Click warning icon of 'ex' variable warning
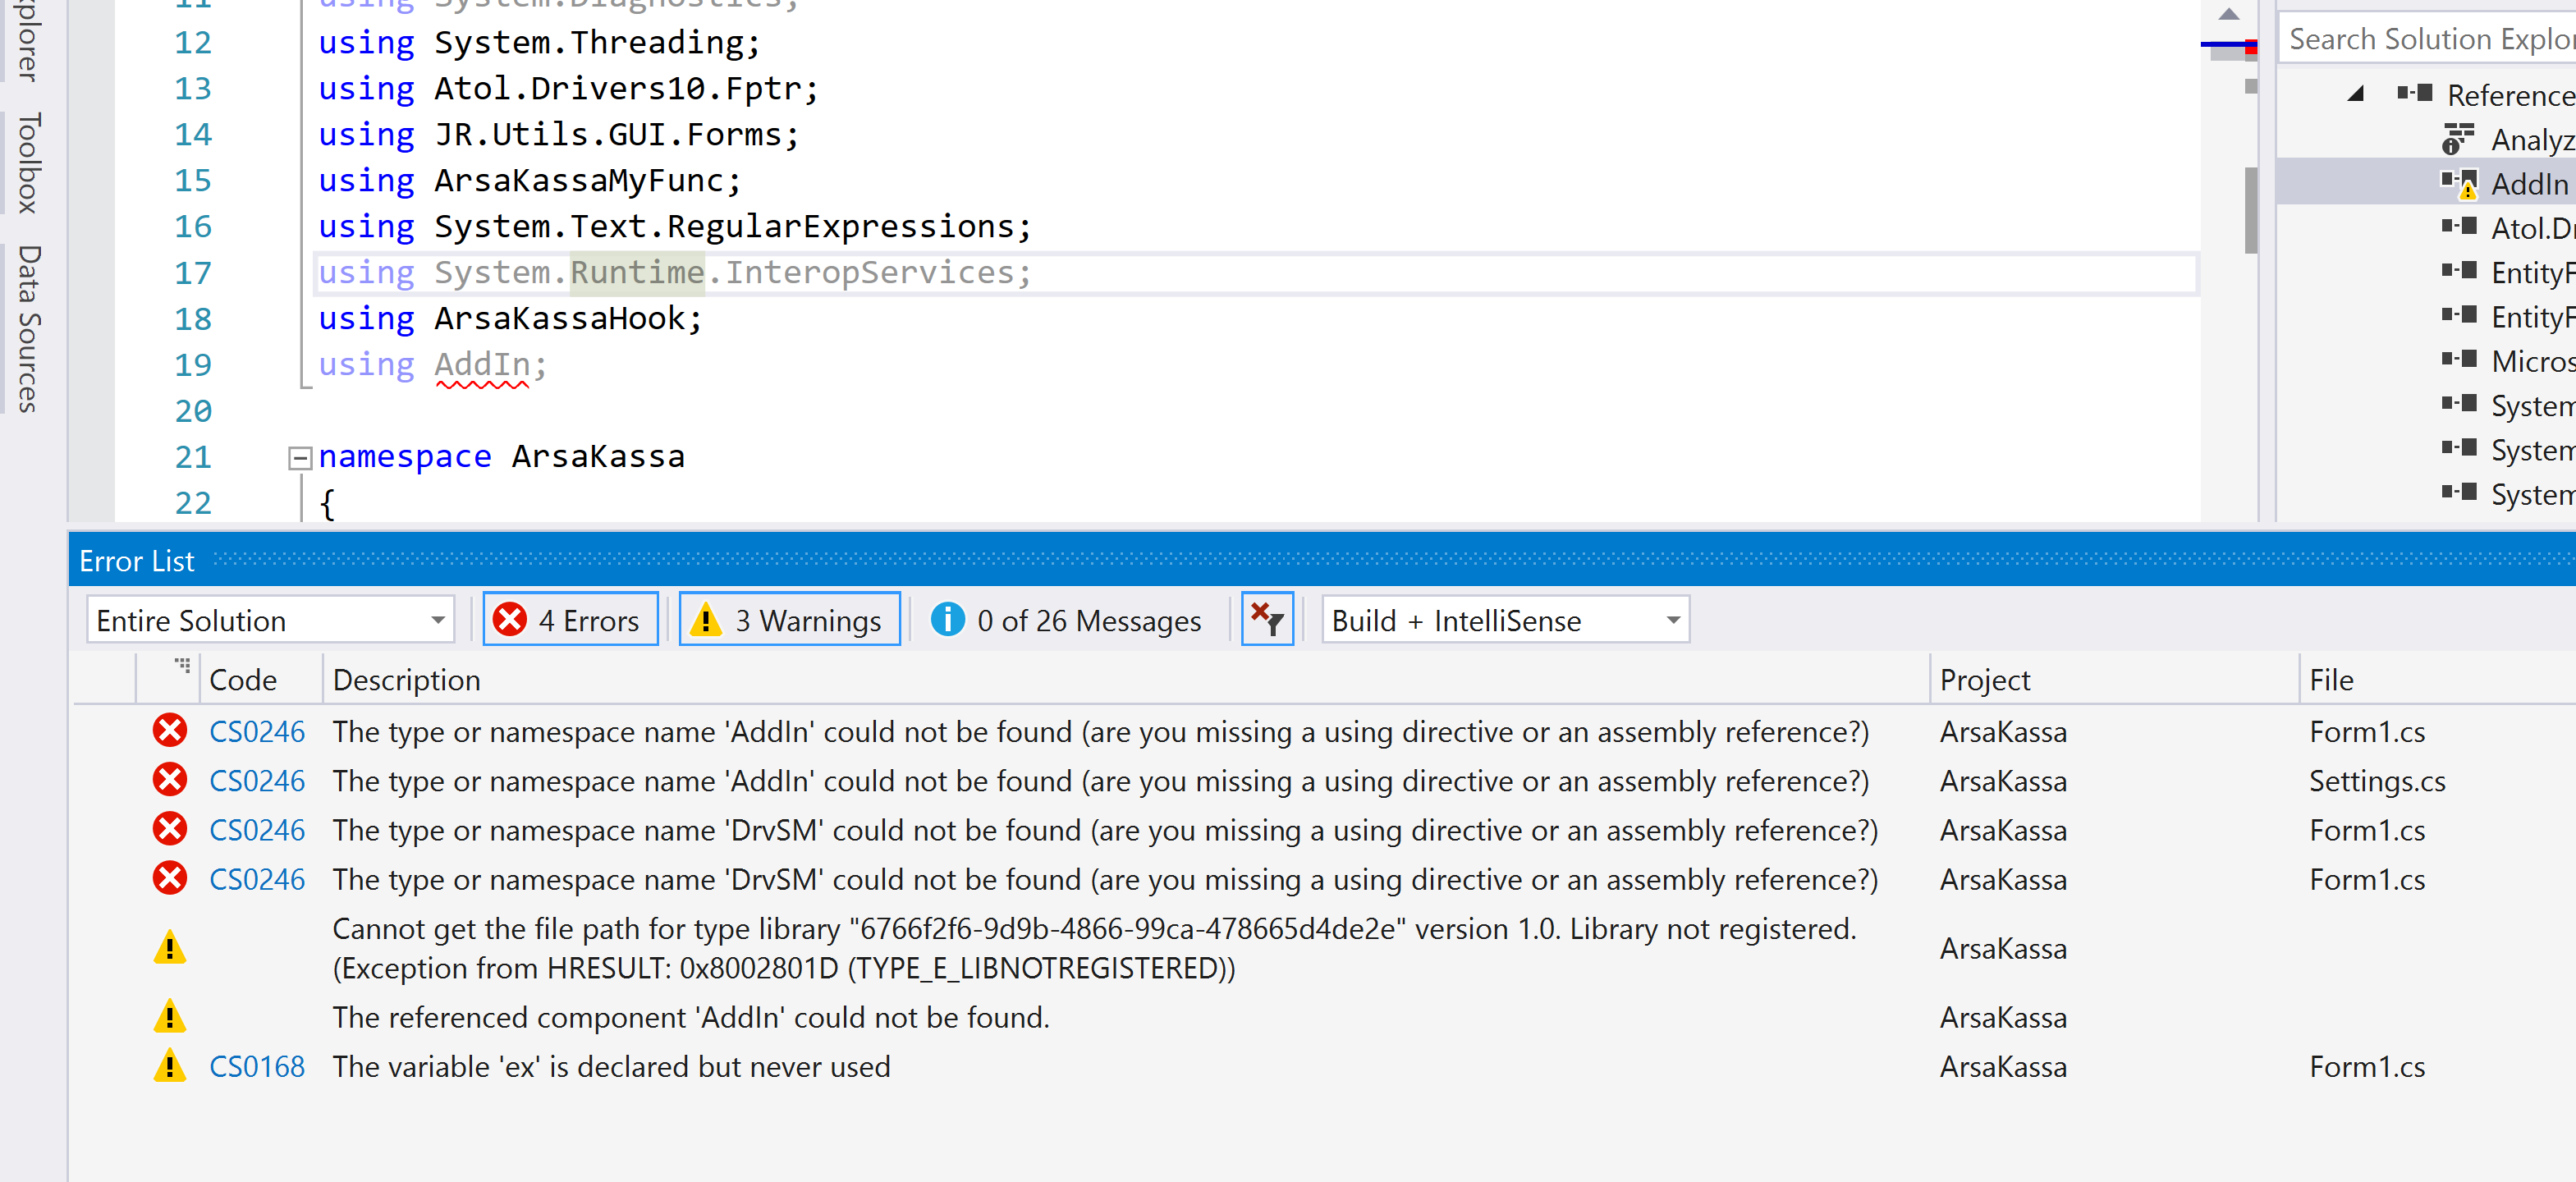Screen dimensions: 2576x1182 (x=170, y=1066)
